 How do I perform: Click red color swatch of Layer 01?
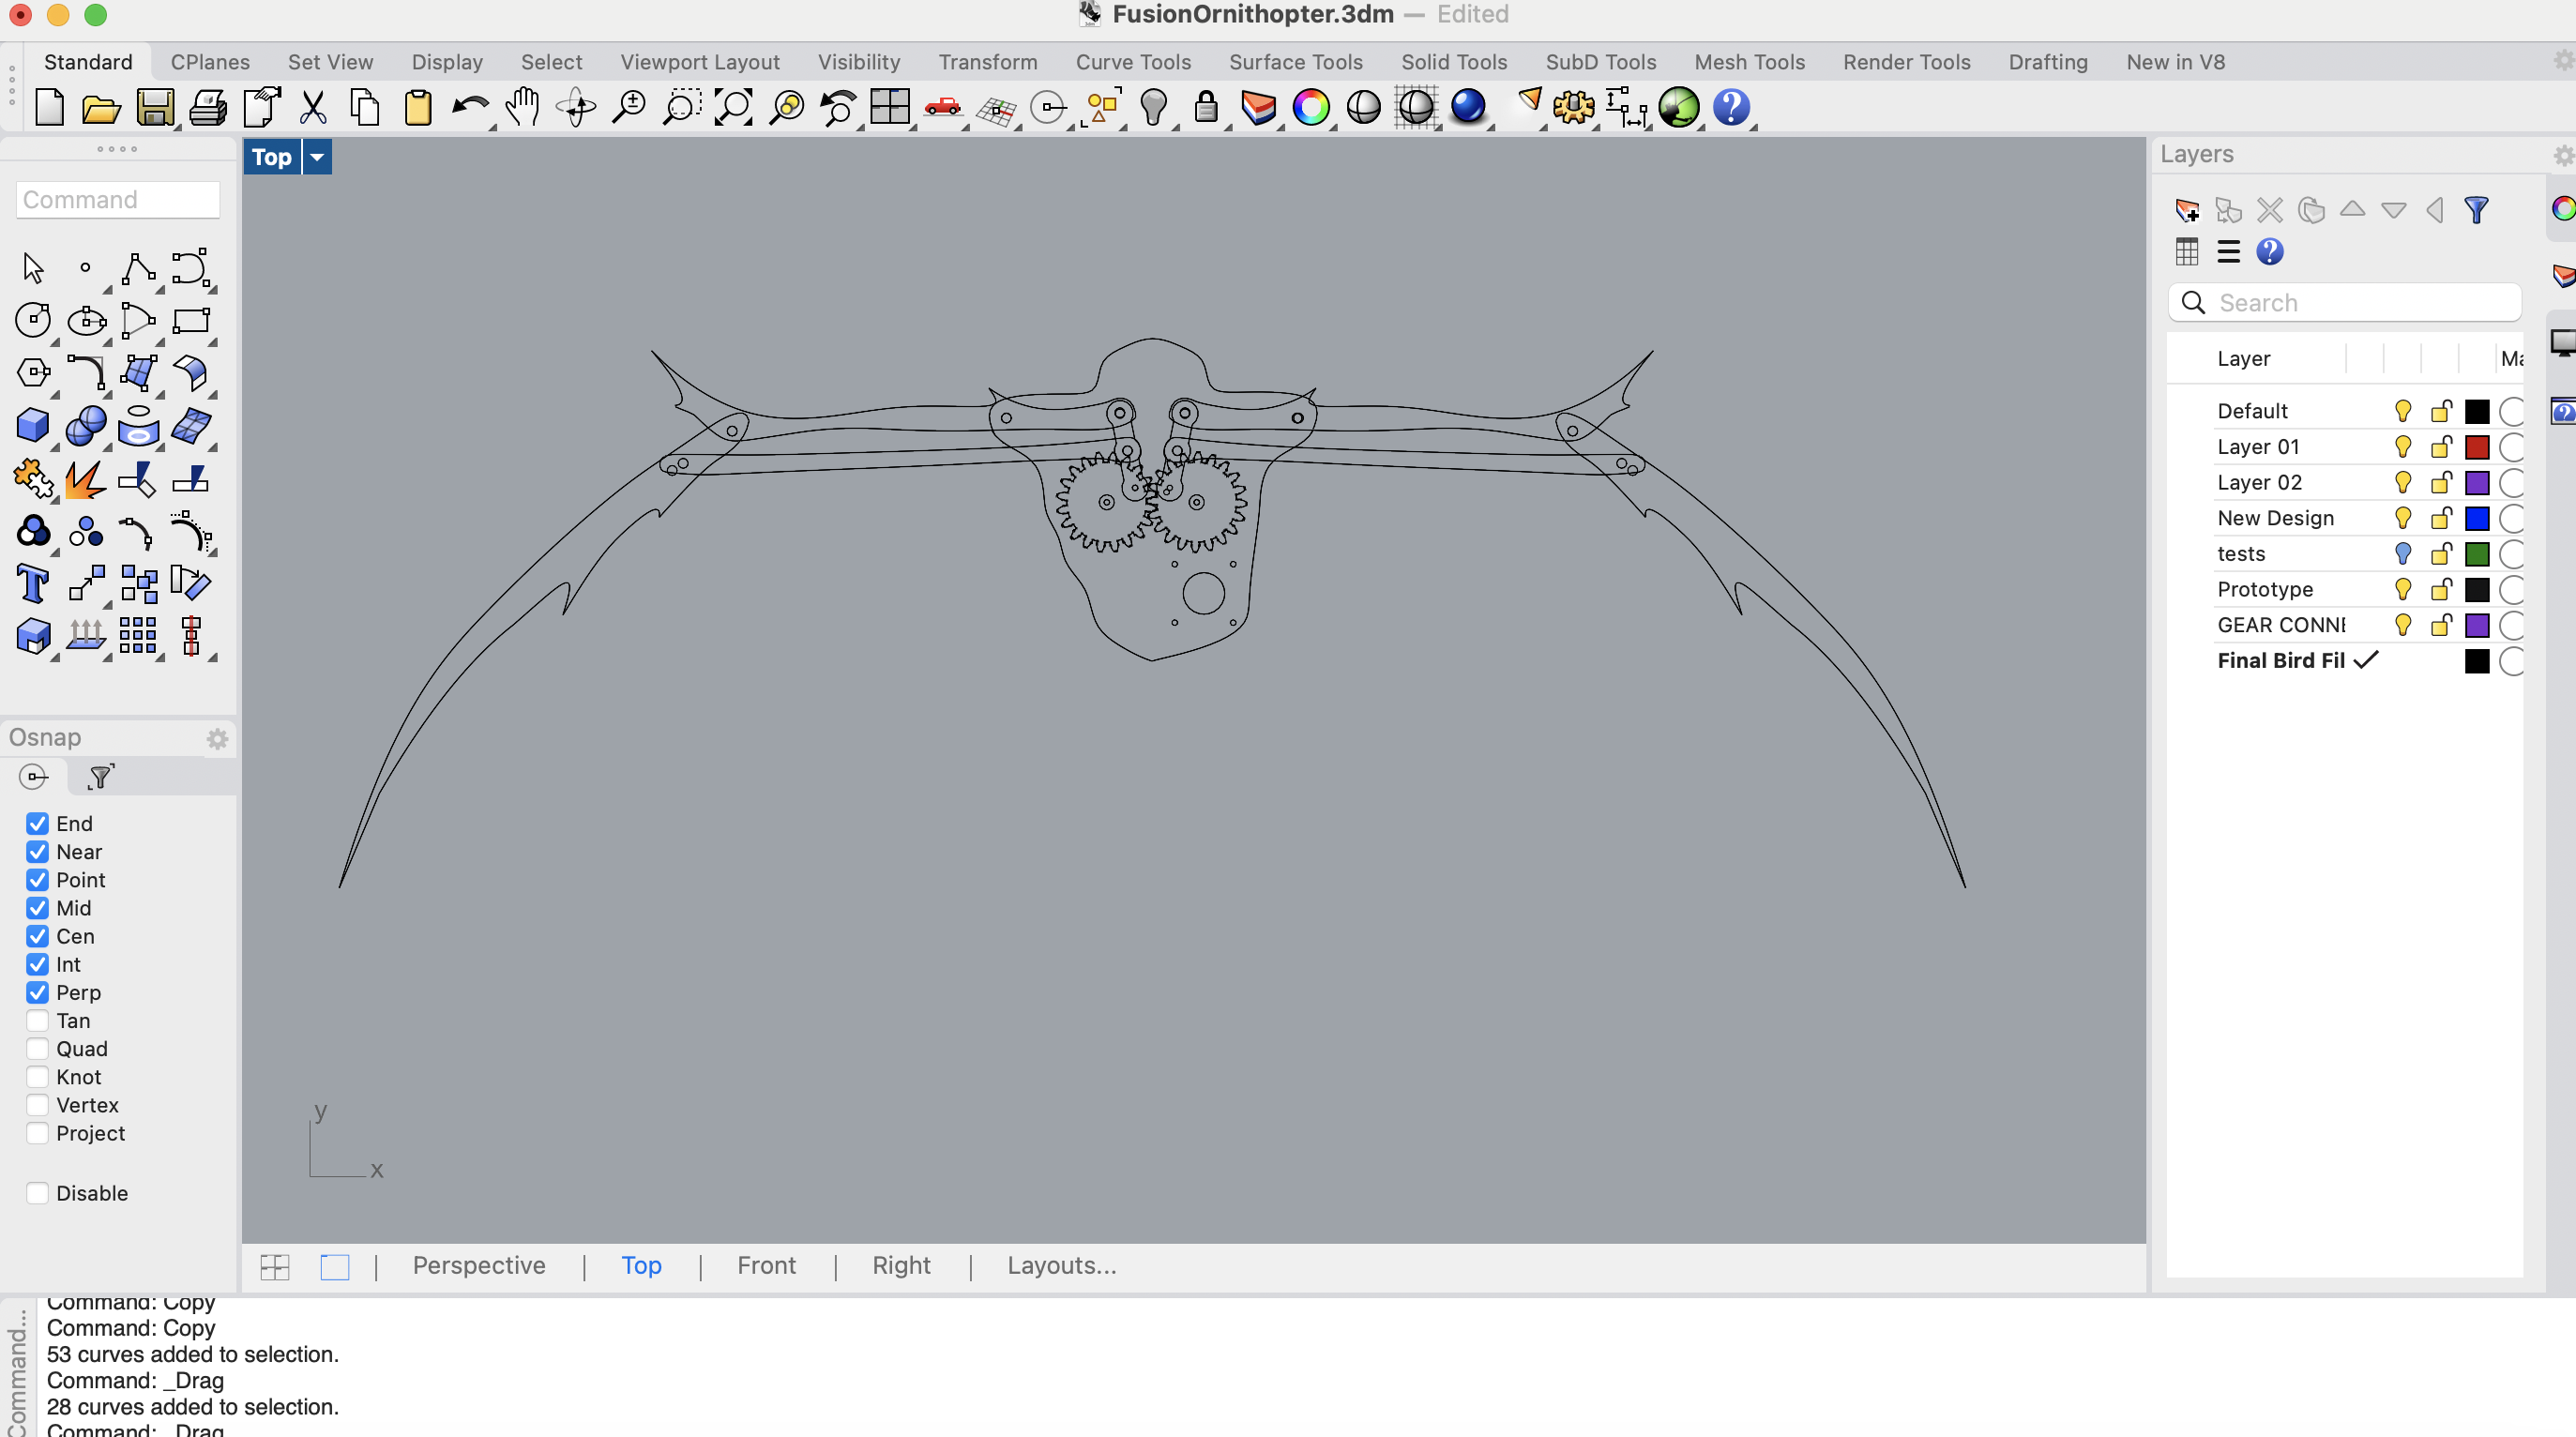(x=2476, y=447)
